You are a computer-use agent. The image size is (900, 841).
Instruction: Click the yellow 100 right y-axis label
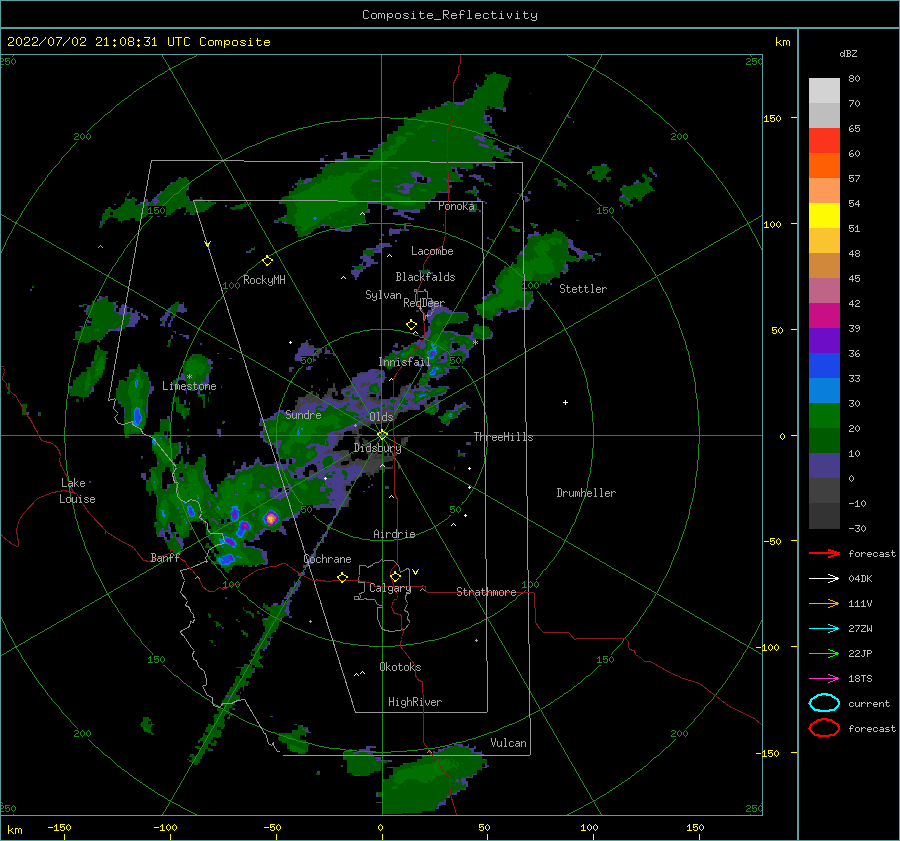tap(772, 224)
